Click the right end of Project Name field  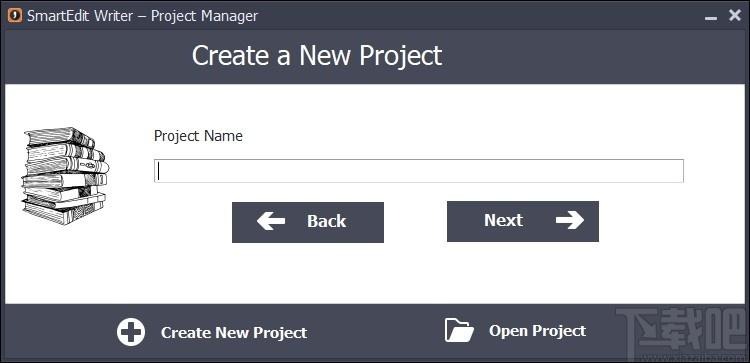click(x=672, y=171)
